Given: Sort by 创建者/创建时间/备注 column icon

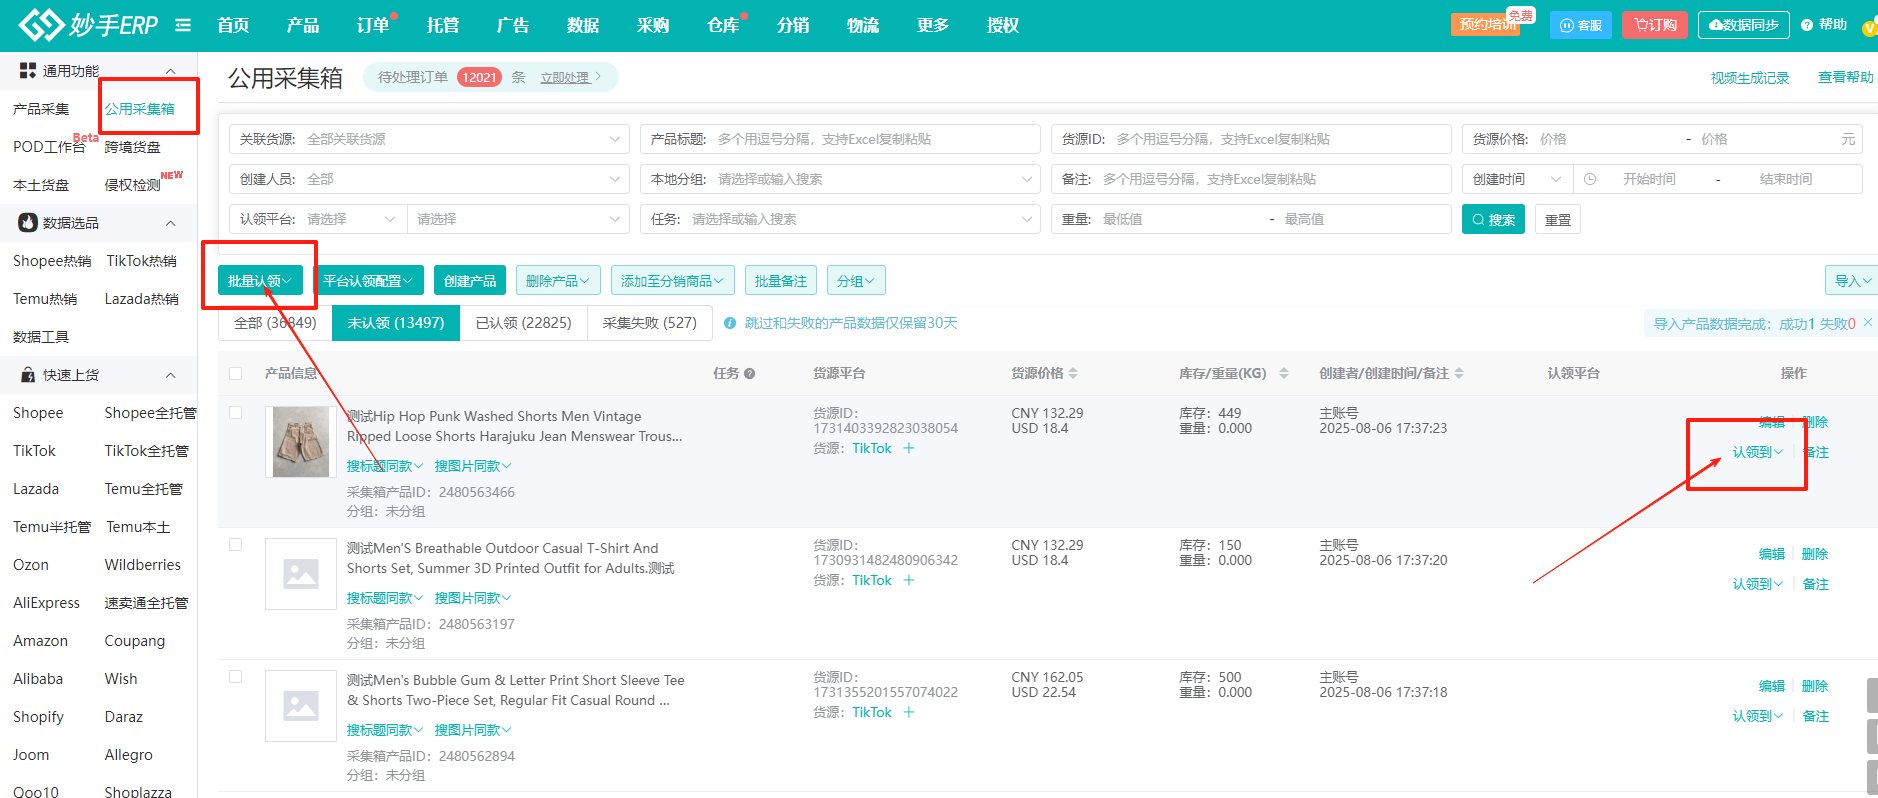Looking at the screenshot, I should (1459, 373).
